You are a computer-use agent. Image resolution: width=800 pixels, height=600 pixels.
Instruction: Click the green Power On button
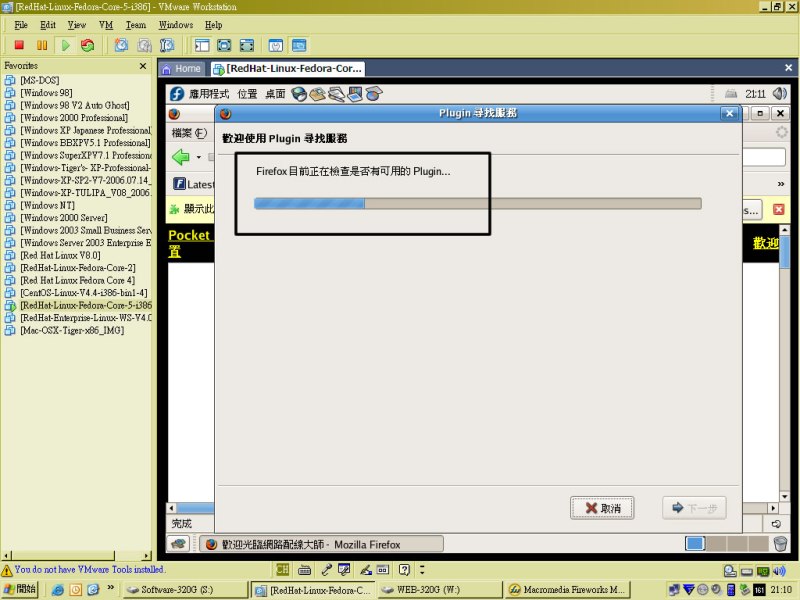tap(65, 45)
